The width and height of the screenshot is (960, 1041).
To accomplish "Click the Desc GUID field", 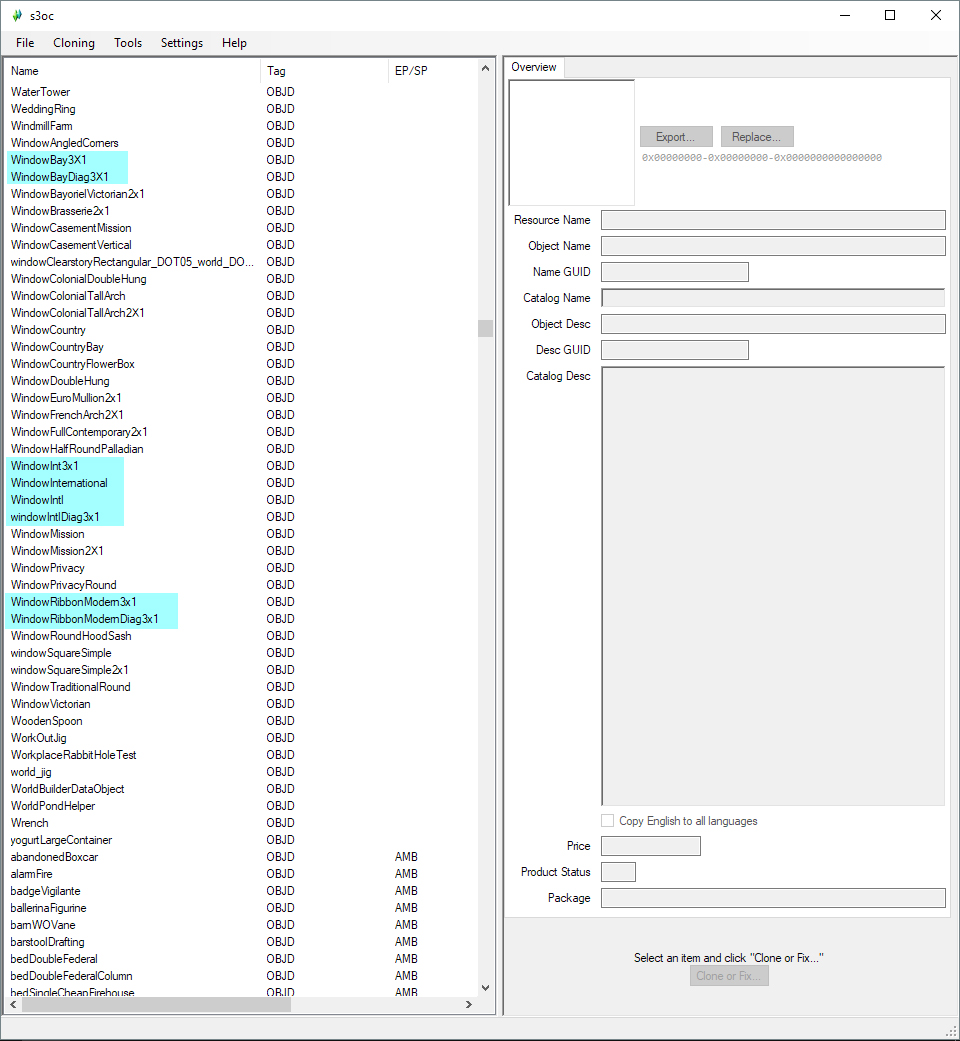I will pyautogui.click(x=675, y=350).
